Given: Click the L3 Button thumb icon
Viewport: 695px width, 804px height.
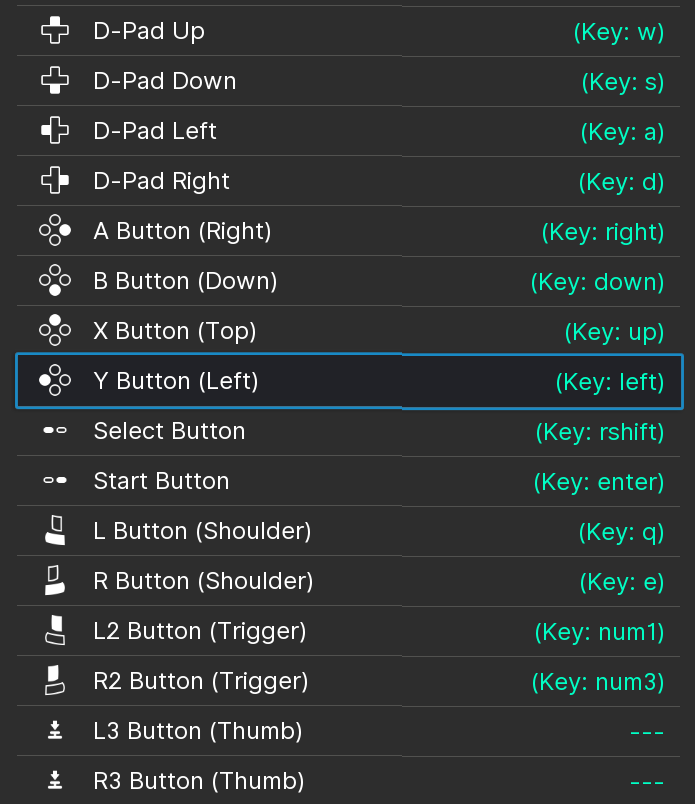Looking at the screenshot, I should pos(55,731).
